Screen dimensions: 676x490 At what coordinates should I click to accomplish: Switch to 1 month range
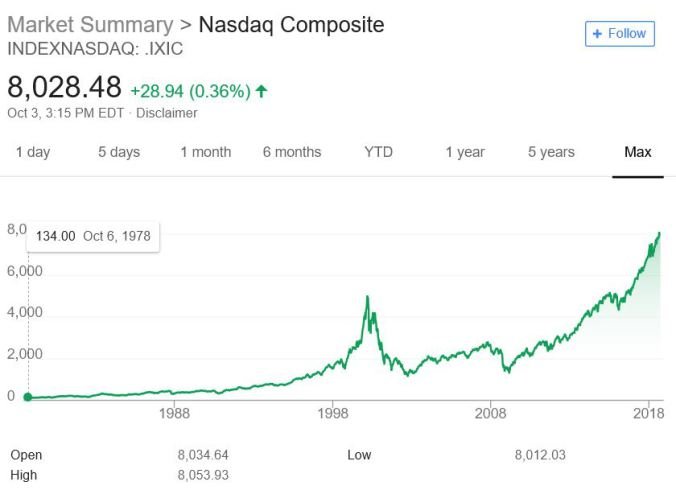(206, 152)
